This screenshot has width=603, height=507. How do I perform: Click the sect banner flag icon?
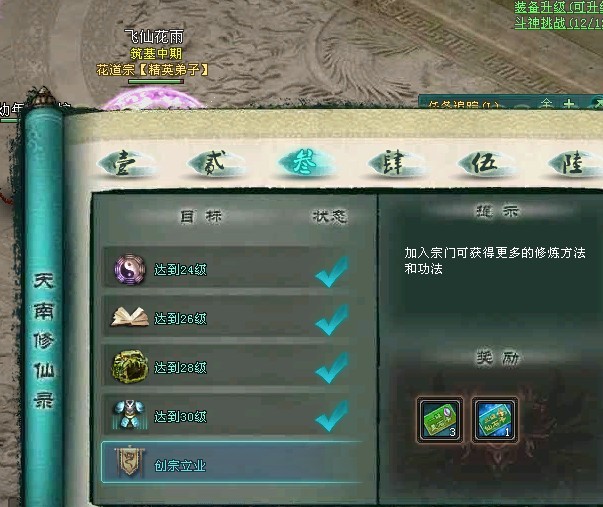pyautogui.click(x=130, y=462)
